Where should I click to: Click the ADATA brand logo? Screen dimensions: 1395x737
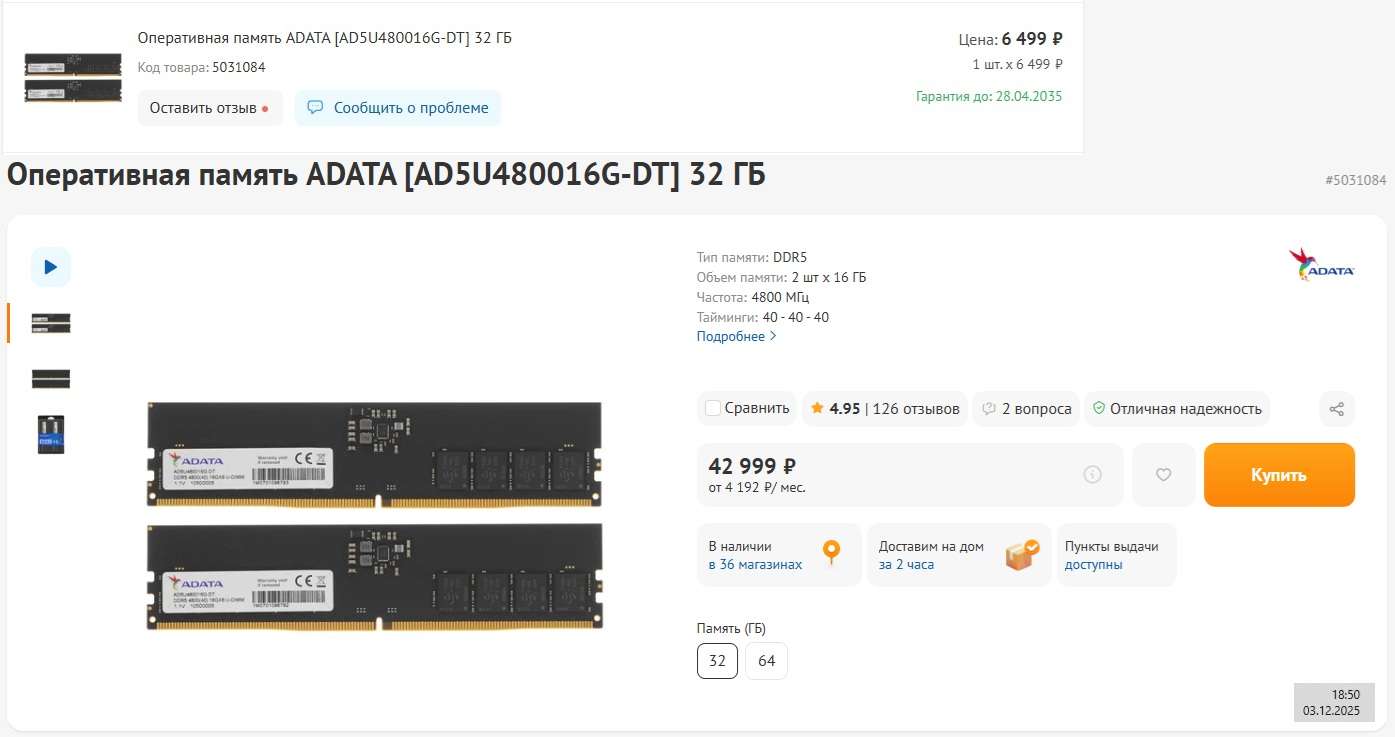pos(1321,265)
